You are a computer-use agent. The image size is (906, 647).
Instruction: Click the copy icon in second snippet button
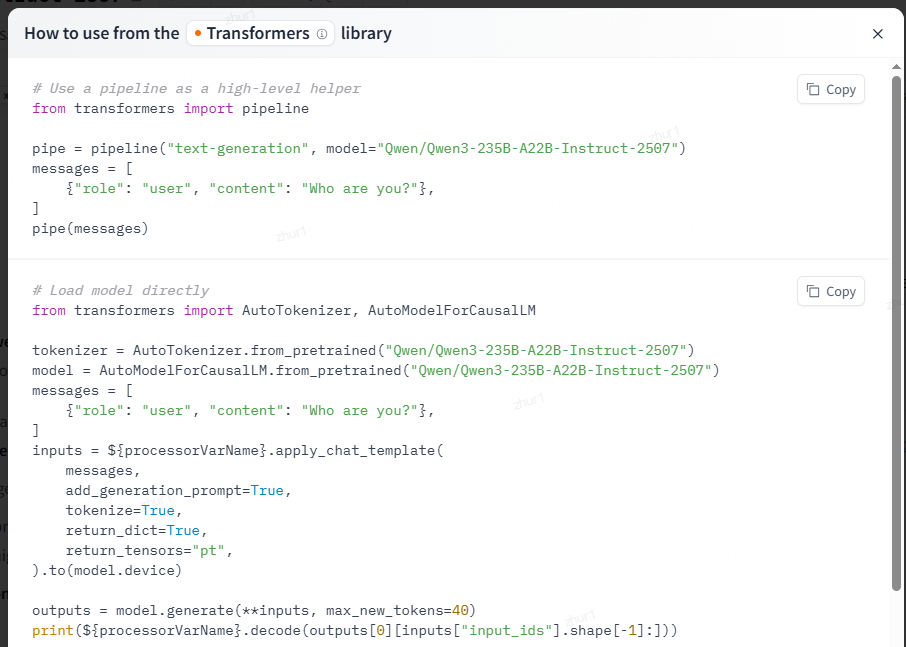(x=813, y=291)
